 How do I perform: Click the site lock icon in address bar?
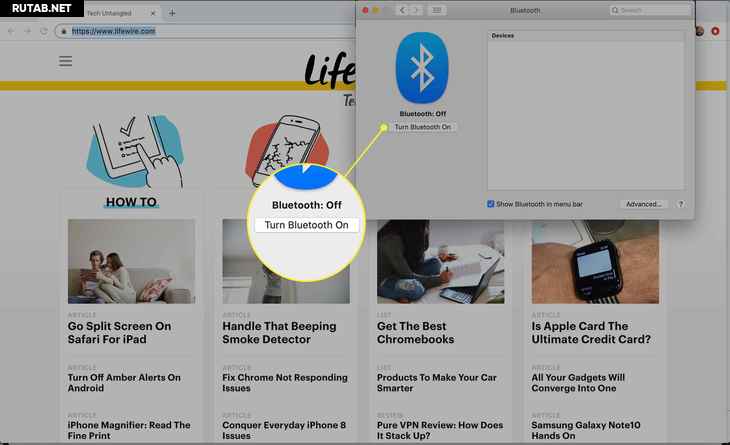coord(64,31)
